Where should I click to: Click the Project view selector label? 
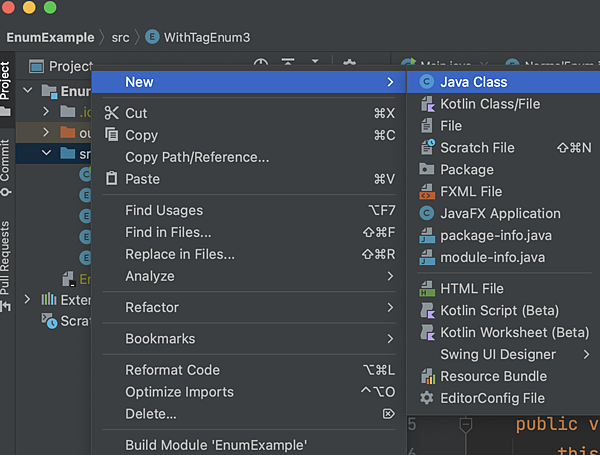(71, 66)
